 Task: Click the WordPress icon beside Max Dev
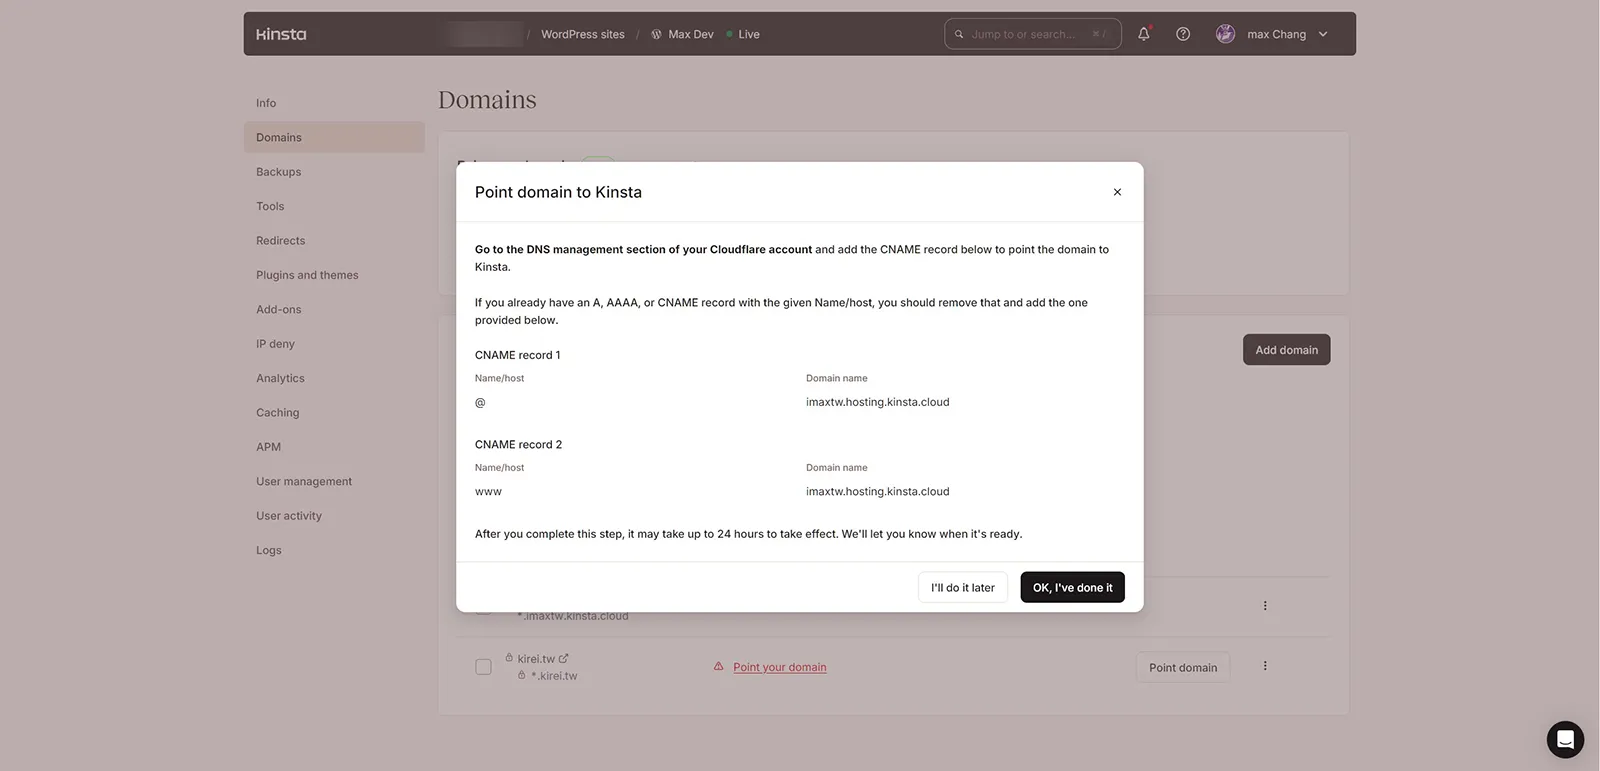tap(656, 34)
